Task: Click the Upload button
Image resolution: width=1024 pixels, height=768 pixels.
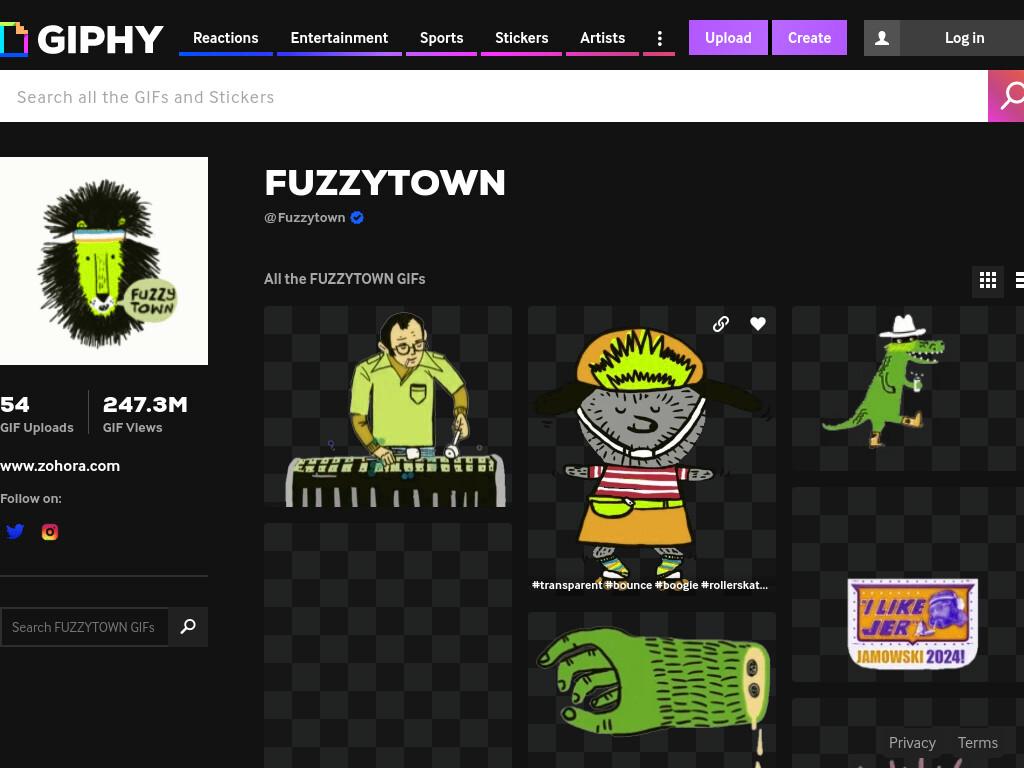Action: click(728, 38)
